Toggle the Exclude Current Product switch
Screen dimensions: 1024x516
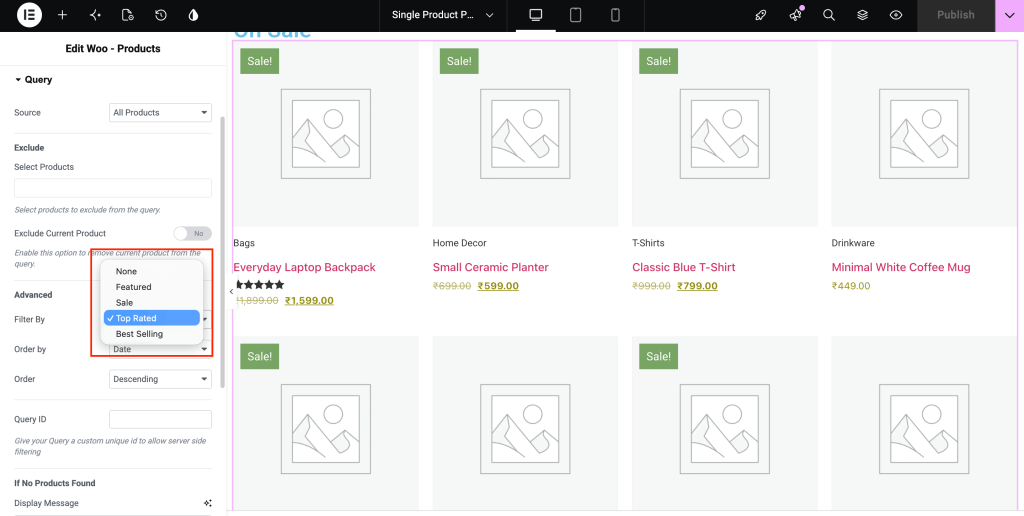click(193, 233)
